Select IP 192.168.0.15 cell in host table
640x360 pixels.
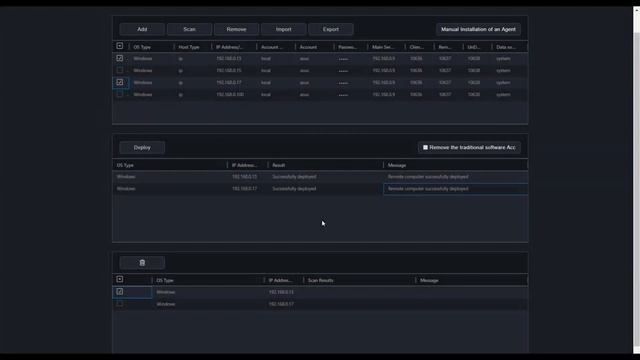point(229,71)
